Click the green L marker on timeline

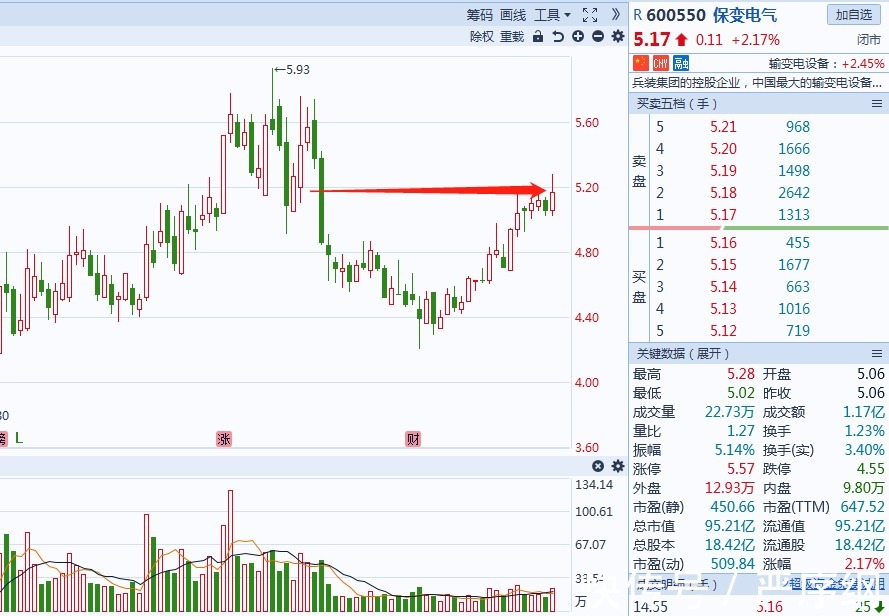pyautogui.click(x=19, y=438)
